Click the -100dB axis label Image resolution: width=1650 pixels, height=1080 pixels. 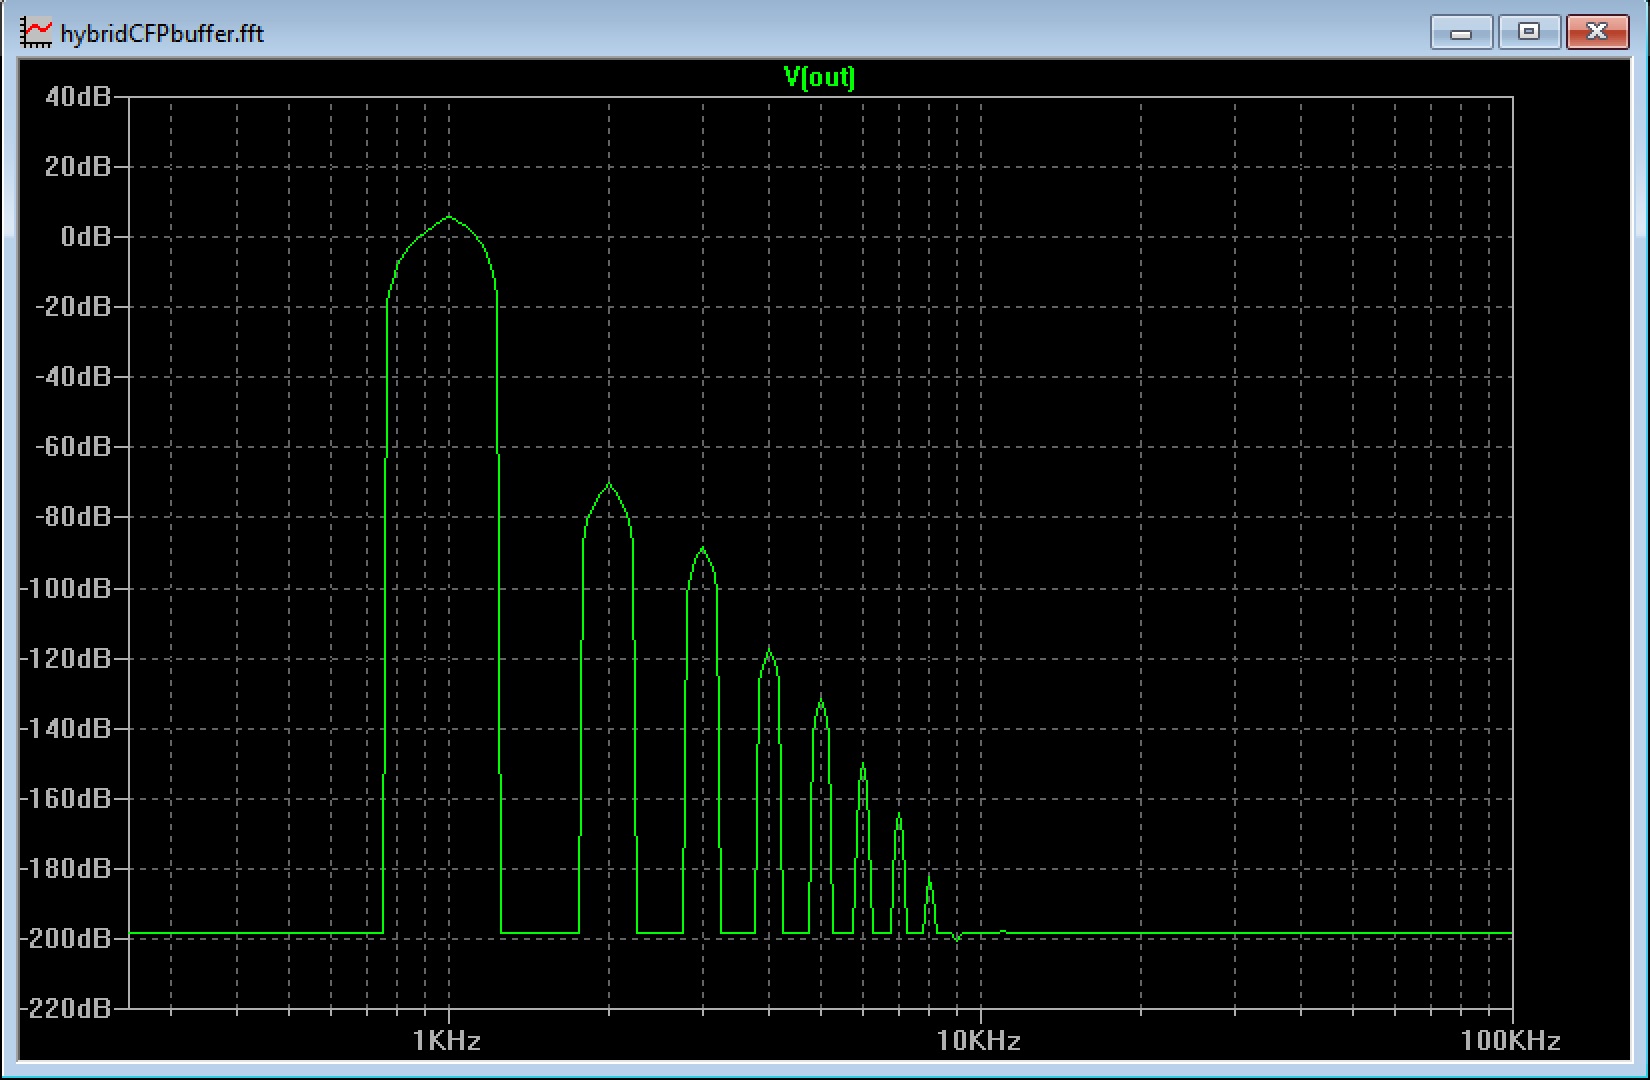[66, 588]
